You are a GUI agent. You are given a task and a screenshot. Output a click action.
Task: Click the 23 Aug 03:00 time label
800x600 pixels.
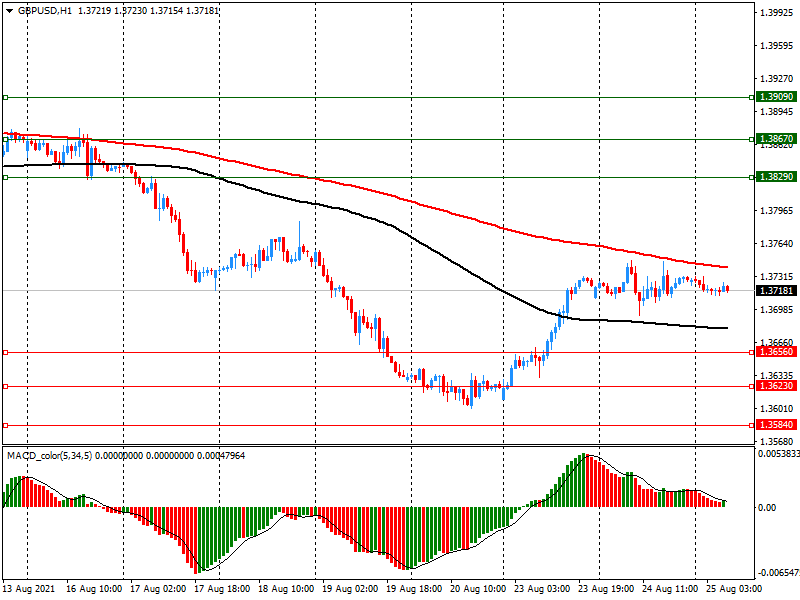tap(542, 589)
